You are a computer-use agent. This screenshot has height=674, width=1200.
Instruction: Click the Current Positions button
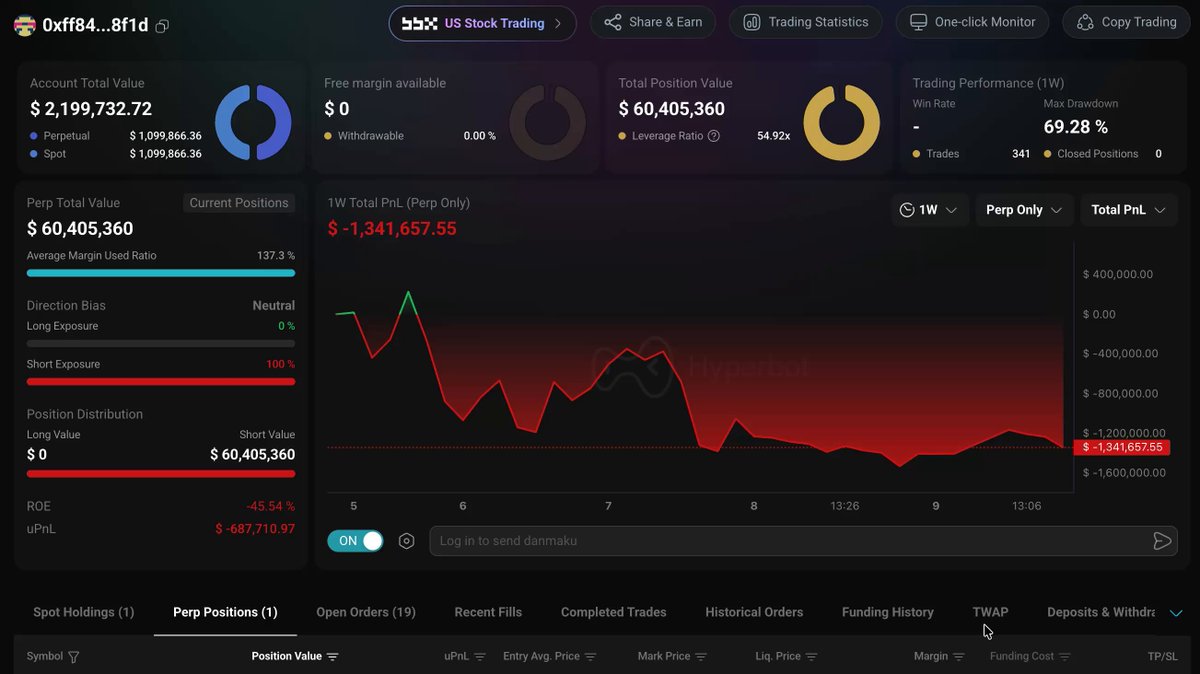point(239,203)
